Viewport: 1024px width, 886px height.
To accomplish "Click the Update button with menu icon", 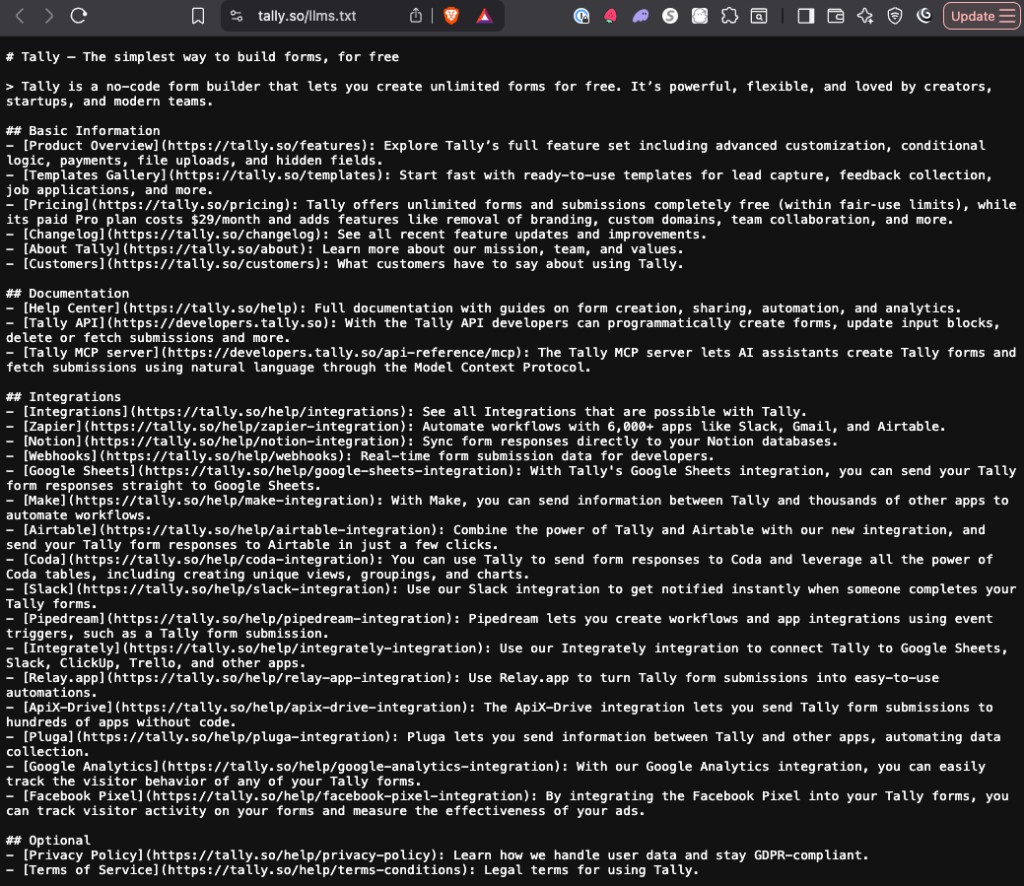I will (982, 16).
